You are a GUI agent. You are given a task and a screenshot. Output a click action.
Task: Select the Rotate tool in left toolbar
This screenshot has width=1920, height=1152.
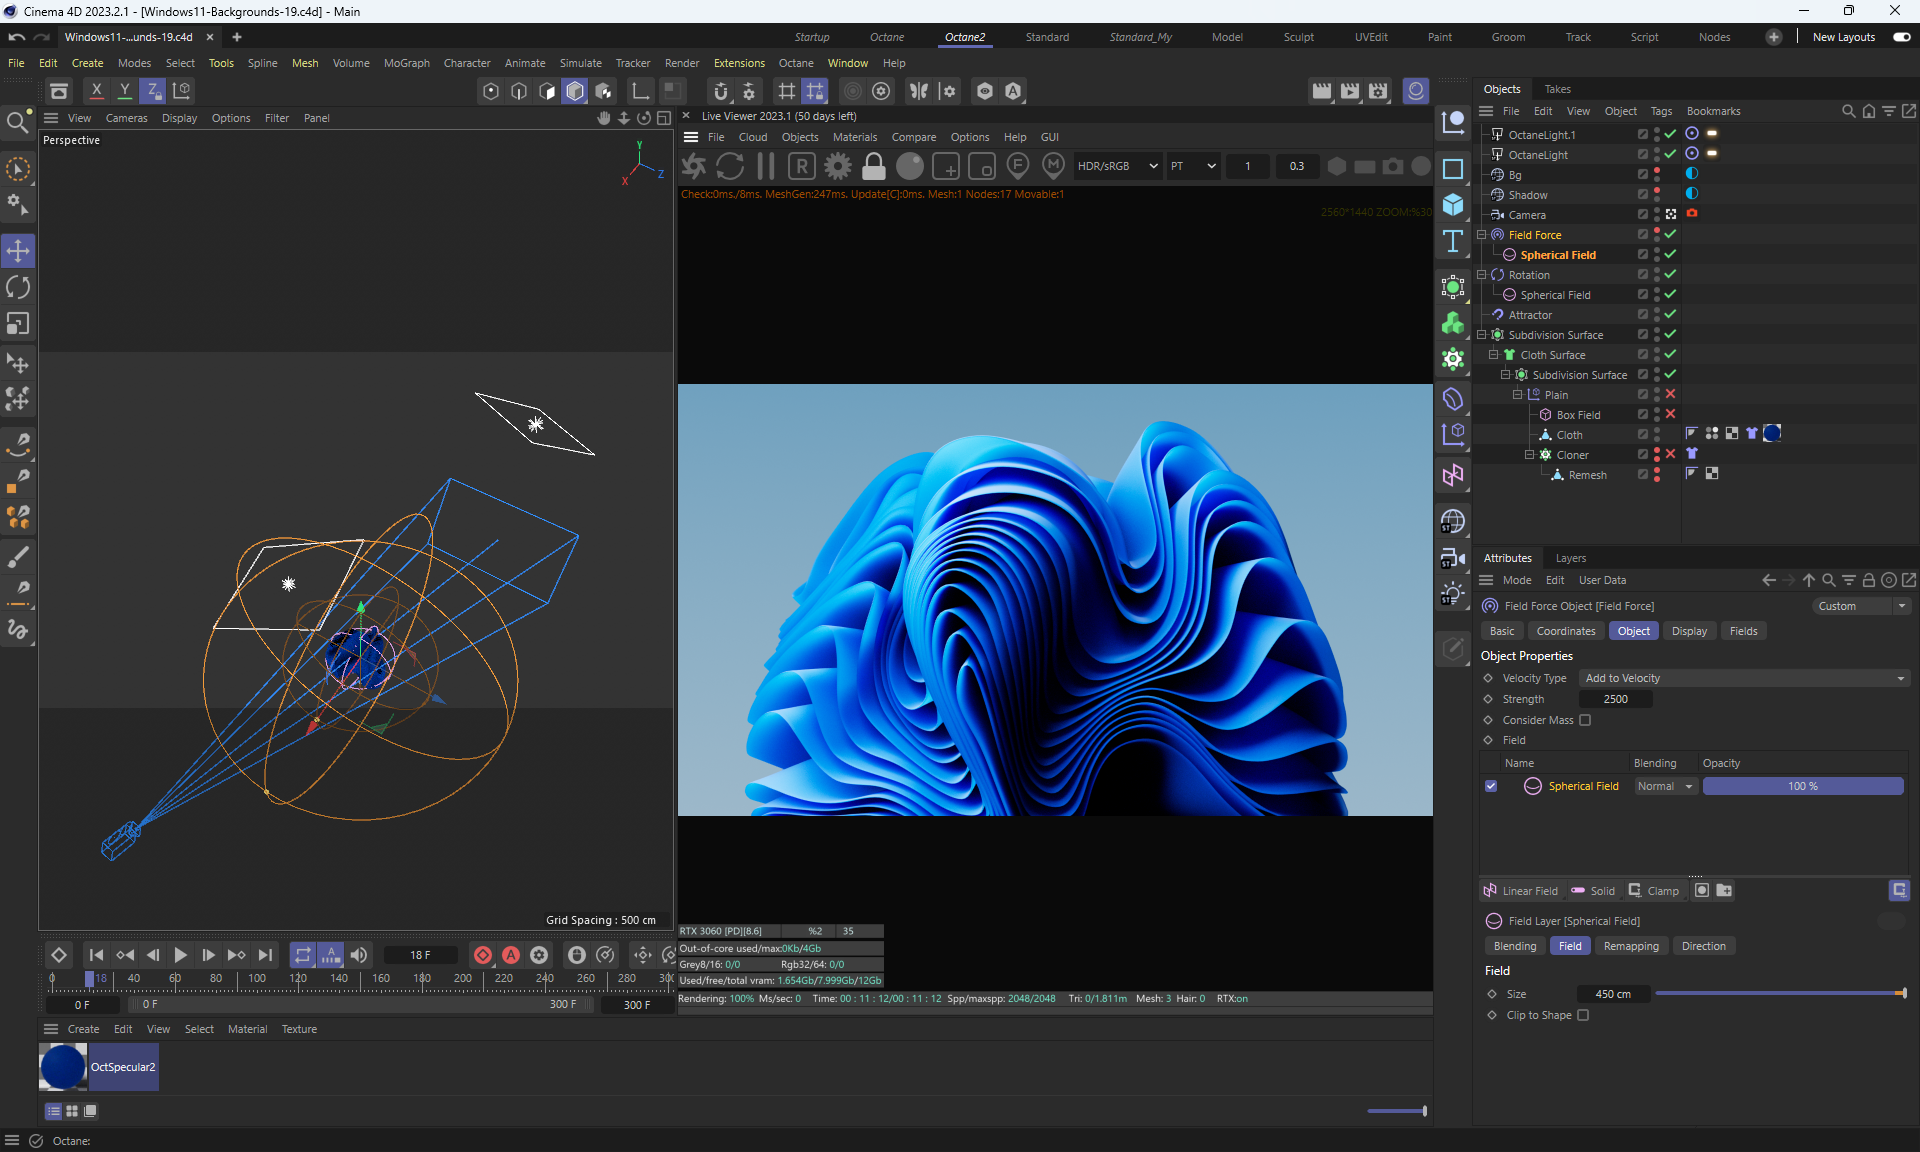18,288
